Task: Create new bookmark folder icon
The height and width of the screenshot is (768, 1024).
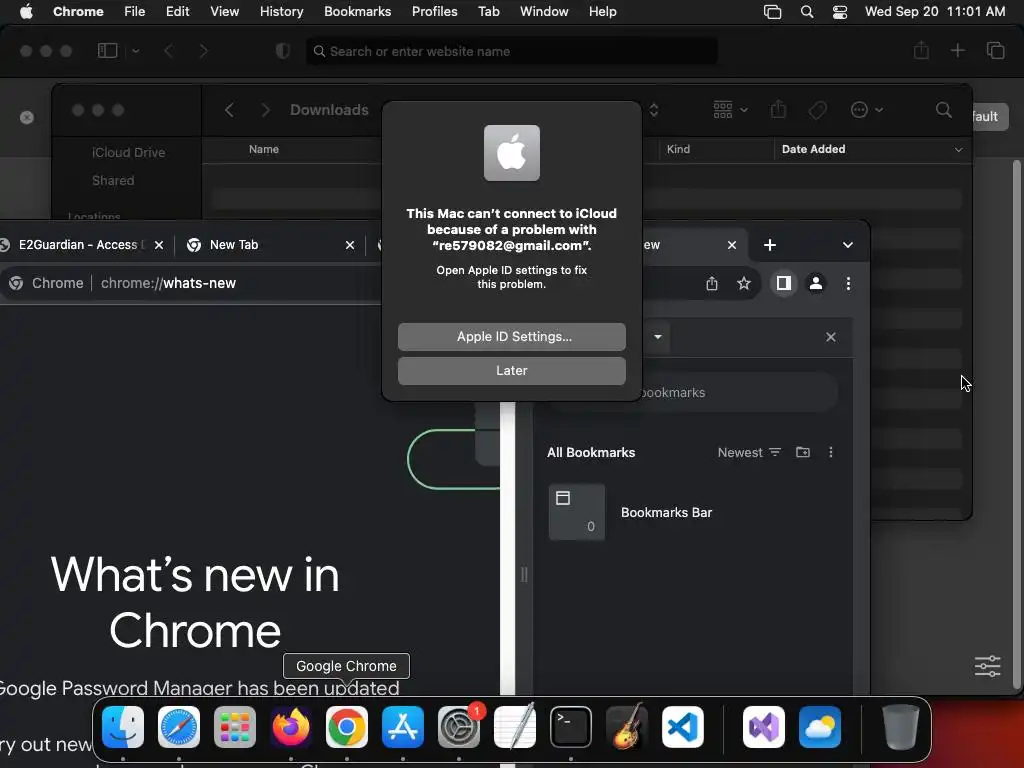Action: pos(803,452)
